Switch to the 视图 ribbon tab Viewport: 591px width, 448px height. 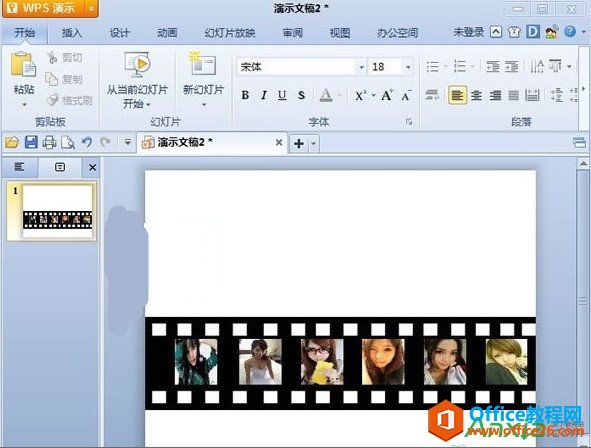tap(340, 33)
